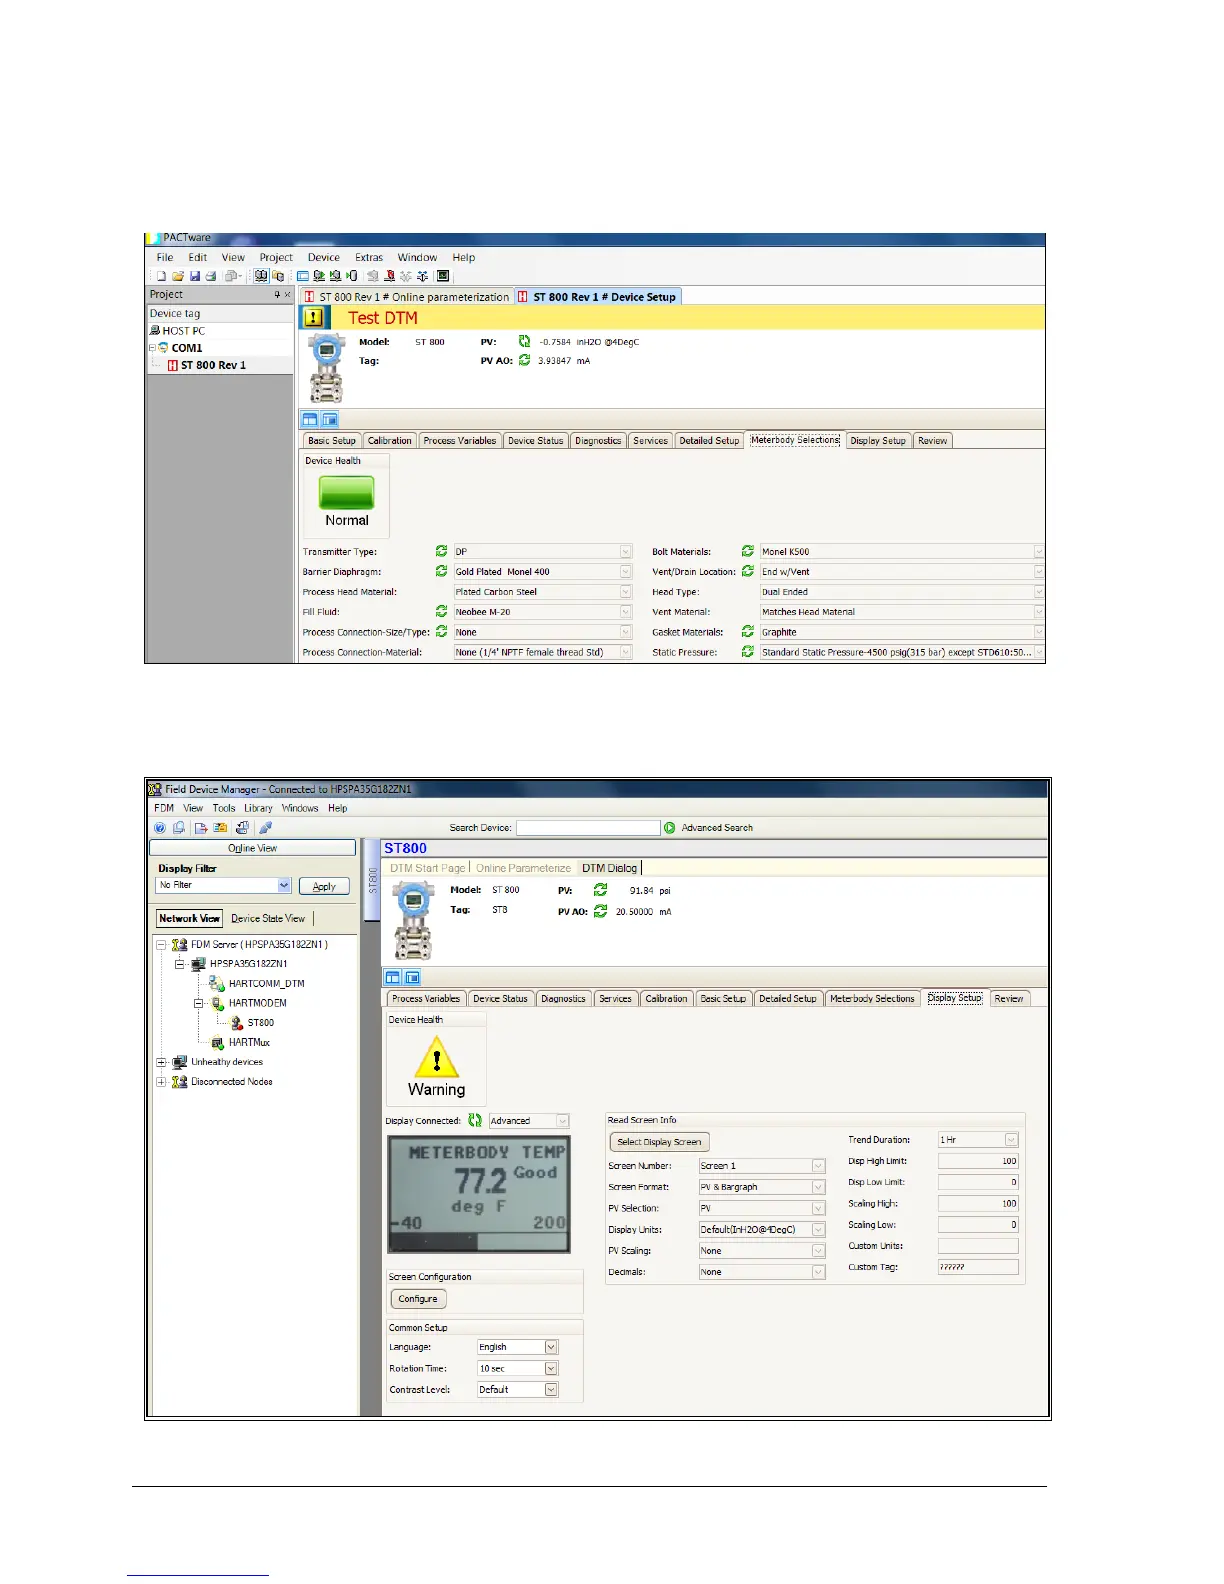
Task: Click the Print icon in PACTware toolbar
Action: (210, 276)
